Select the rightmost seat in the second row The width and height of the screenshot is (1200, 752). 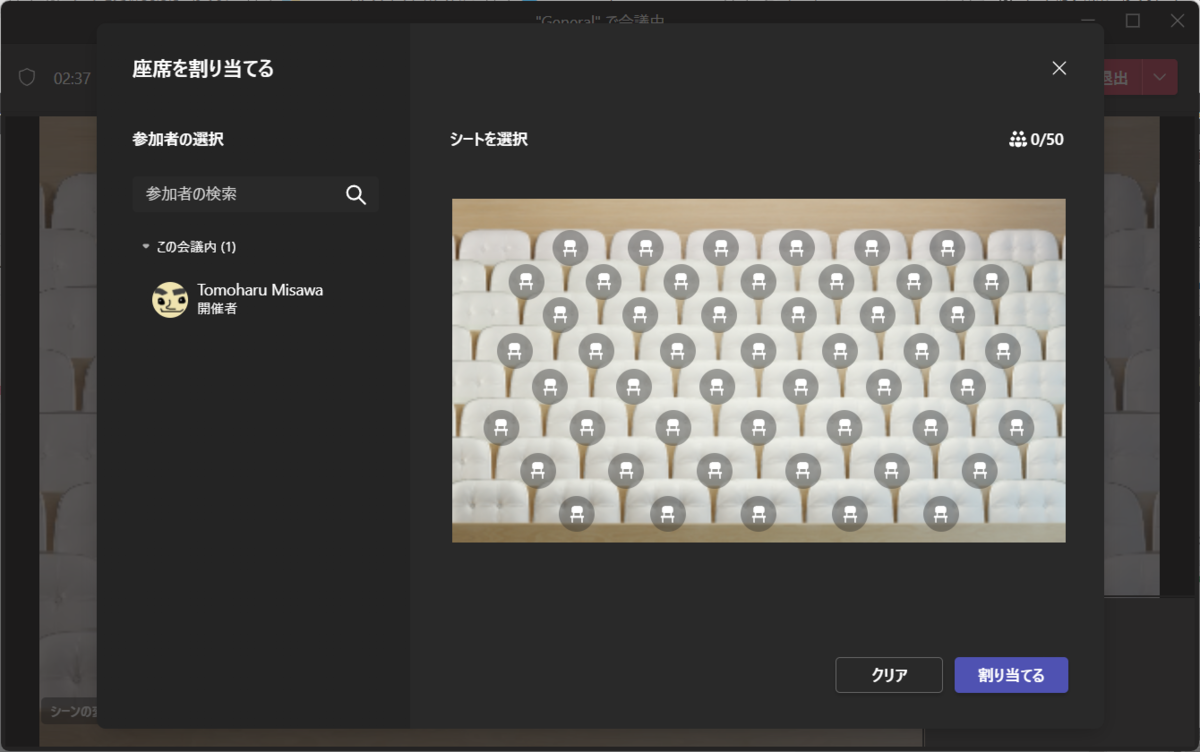[x=991, y=281]
